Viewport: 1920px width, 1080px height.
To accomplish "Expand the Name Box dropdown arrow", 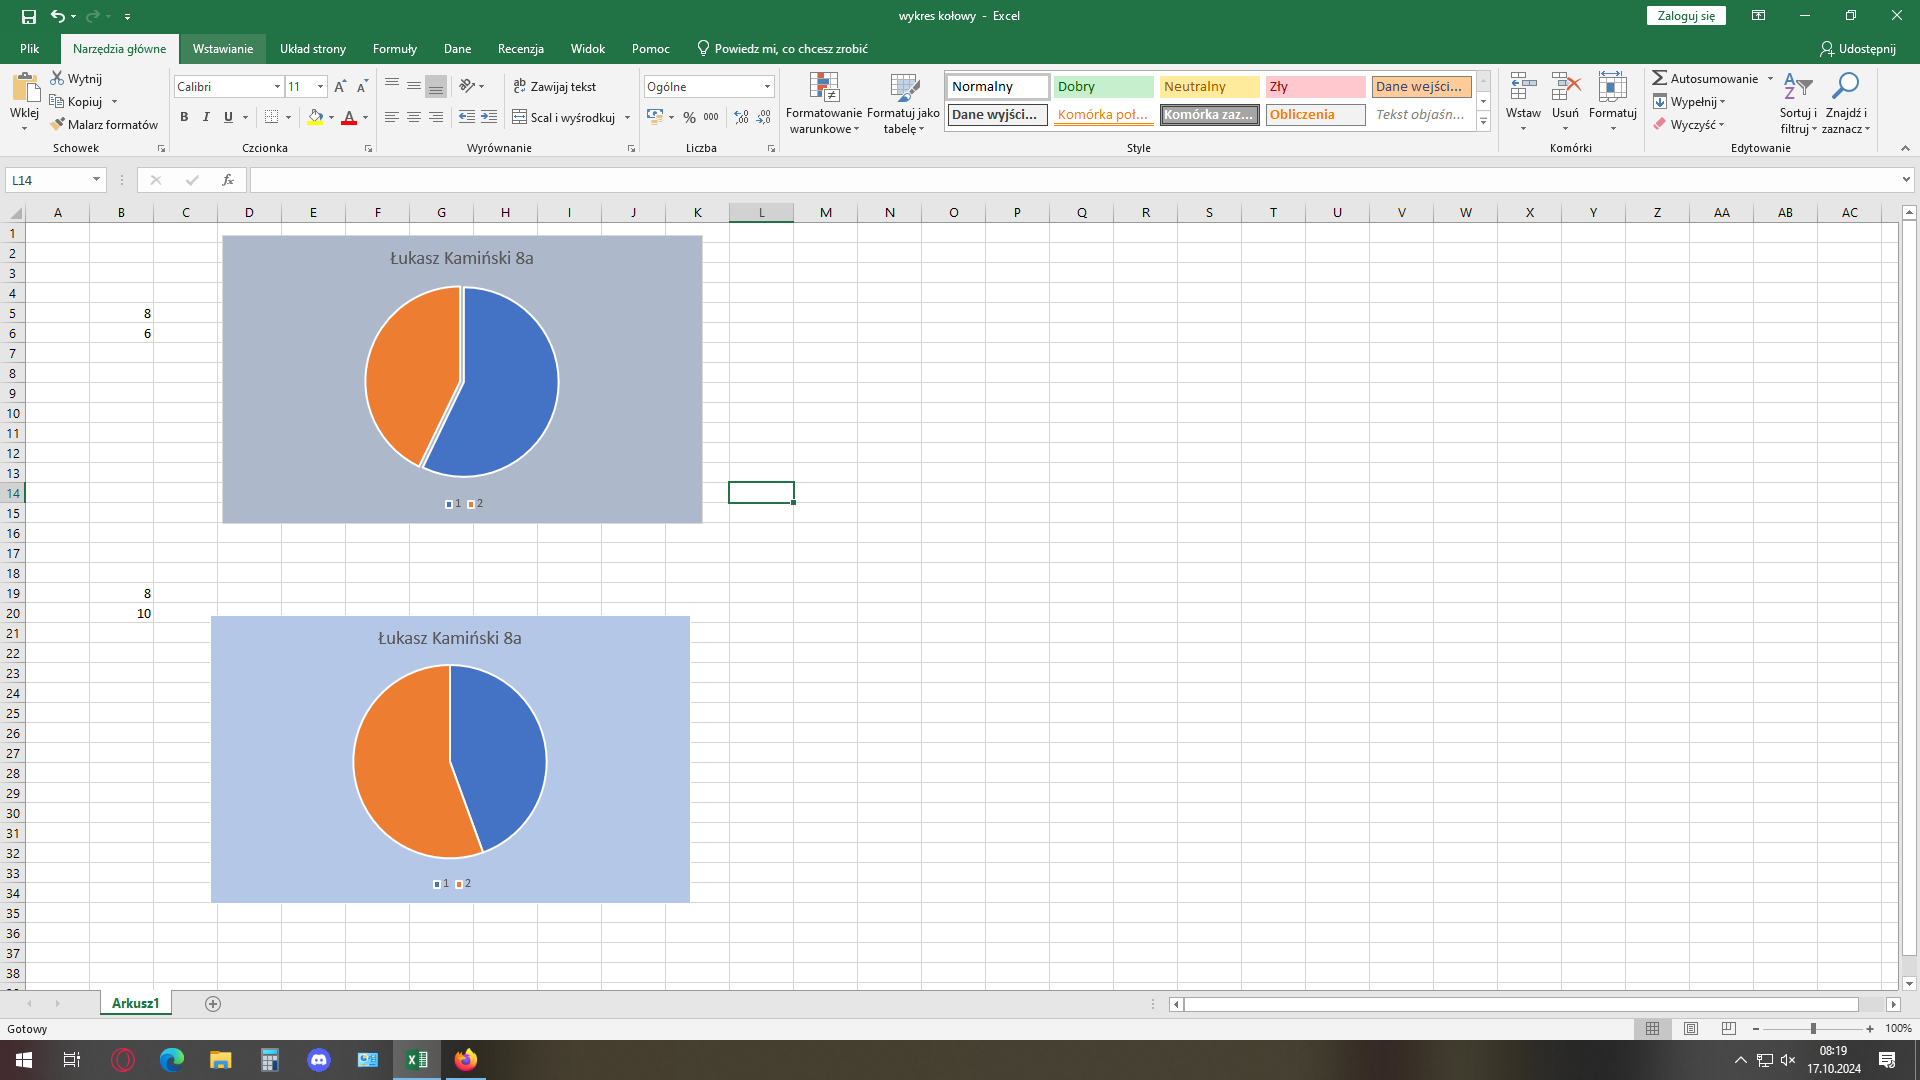I will 96,180.
